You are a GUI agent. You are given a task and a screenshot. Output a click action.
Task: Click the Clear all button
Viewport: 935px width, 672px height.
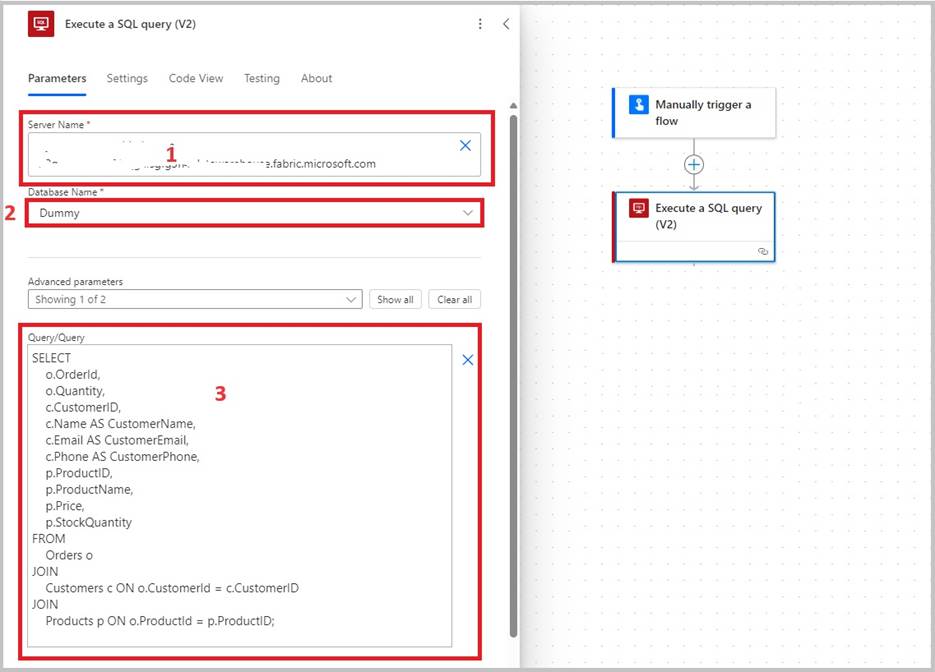click(x=454, y=299)
